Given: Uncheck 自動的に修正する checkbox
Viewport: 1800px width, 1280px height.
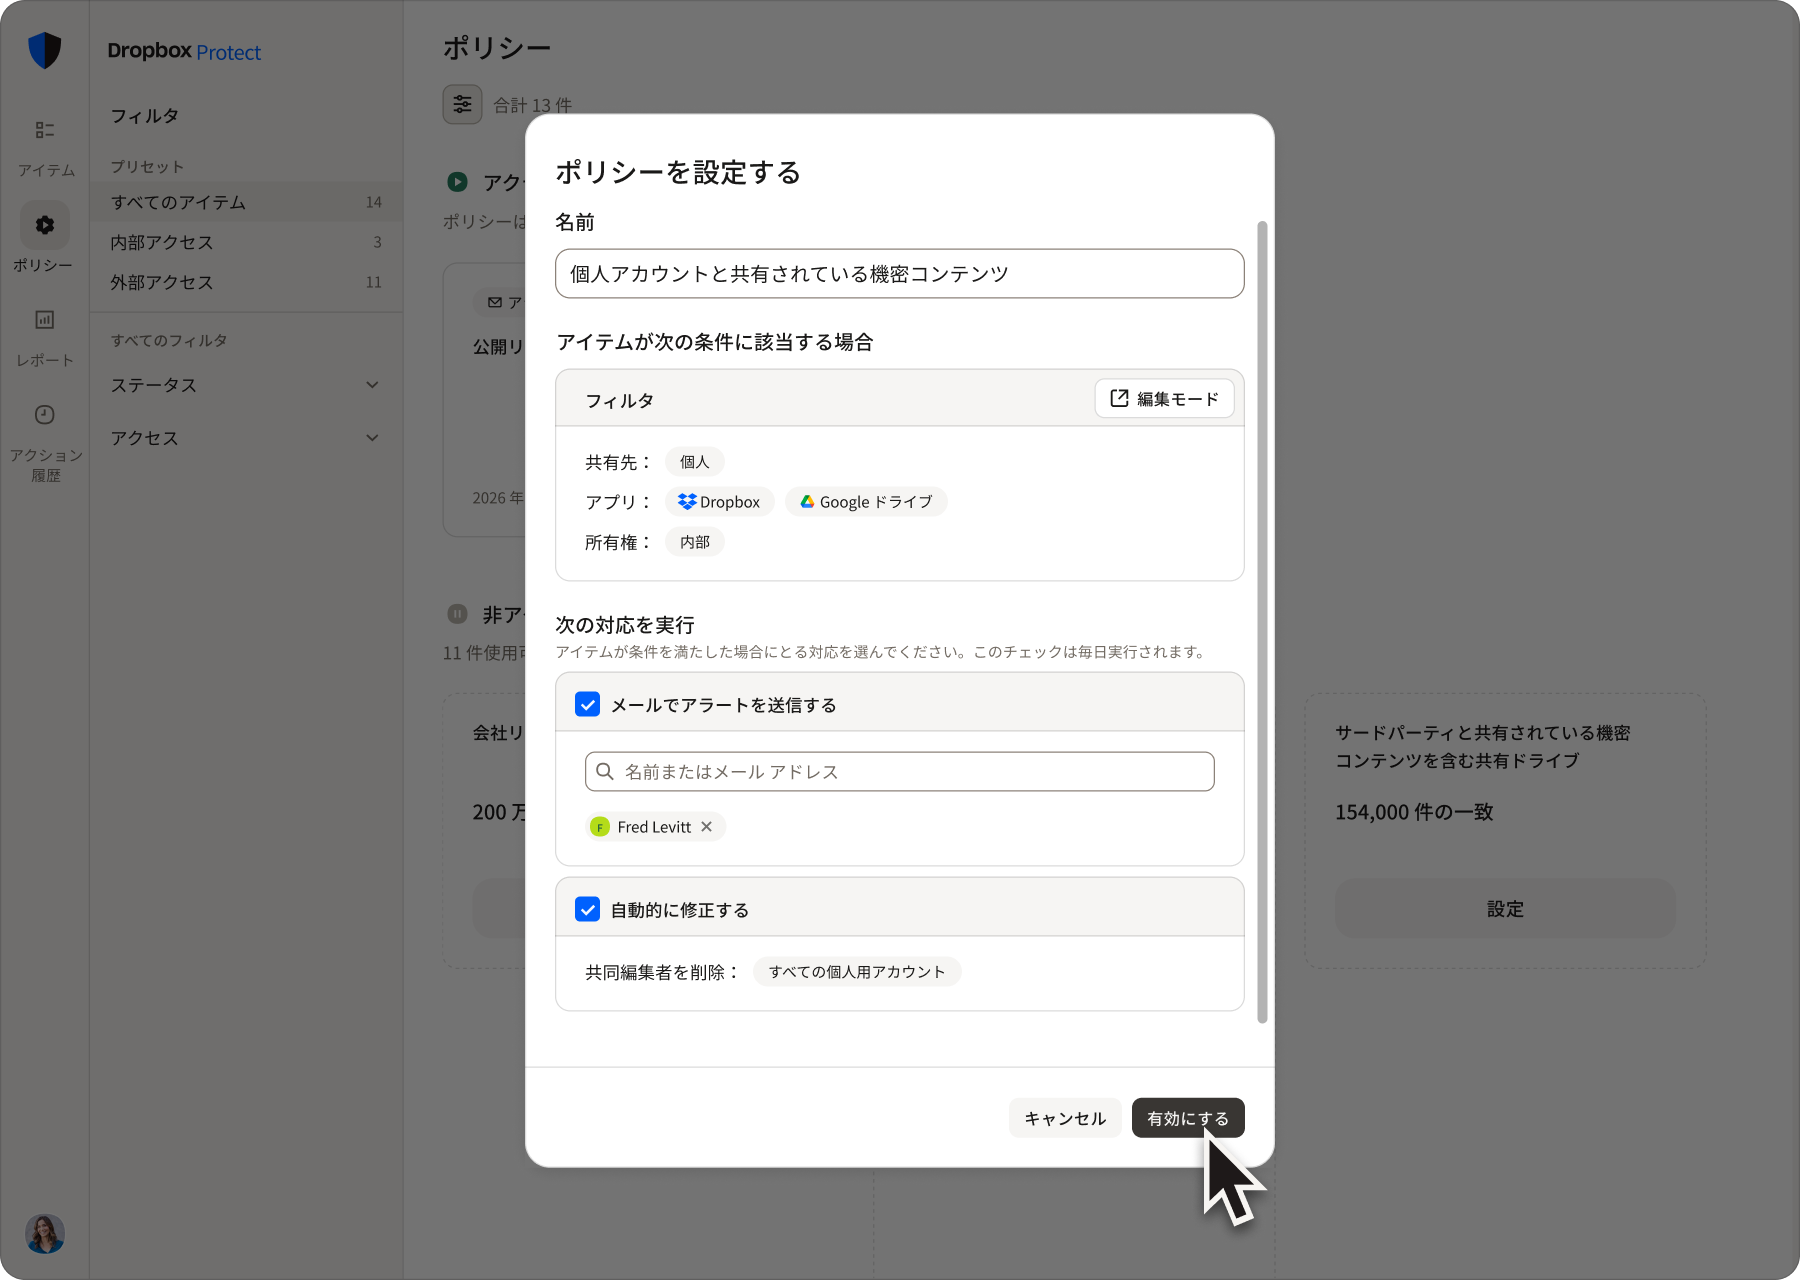Looking at the screenshot, I should tap(588, 909).
